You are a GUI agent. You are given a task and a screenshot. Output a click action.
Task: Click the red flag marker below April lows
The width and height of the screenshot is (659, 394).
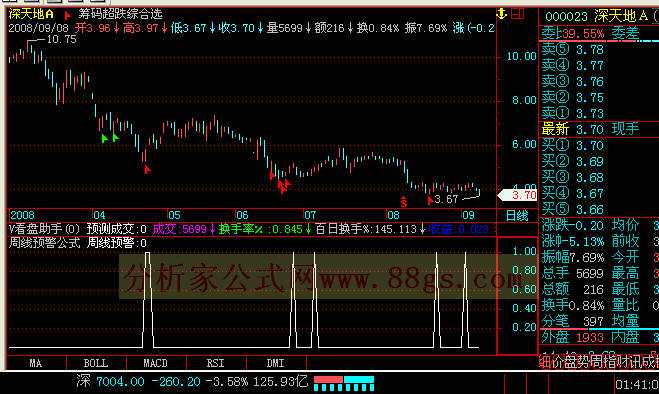click(148, 169)
